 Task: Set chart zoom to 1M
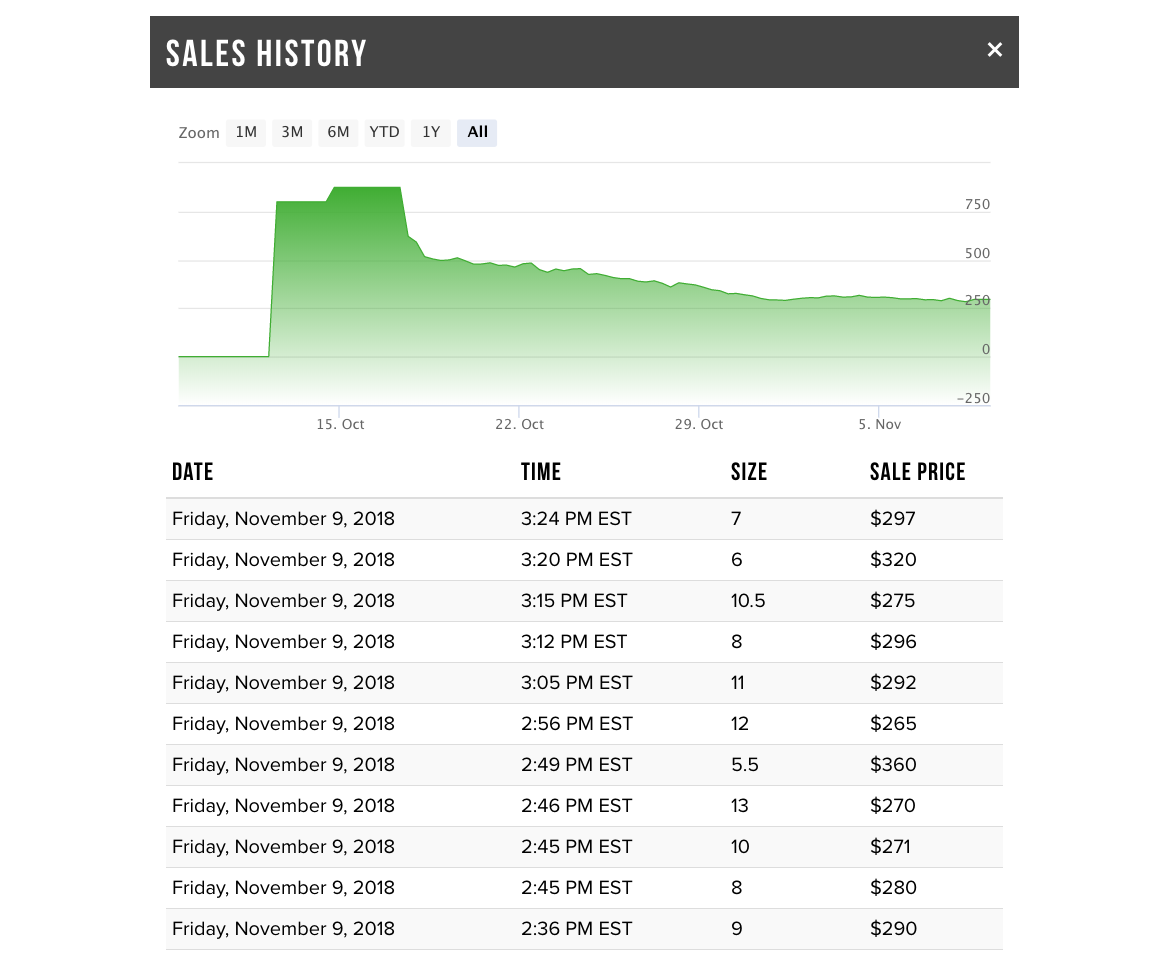point(246,132)
